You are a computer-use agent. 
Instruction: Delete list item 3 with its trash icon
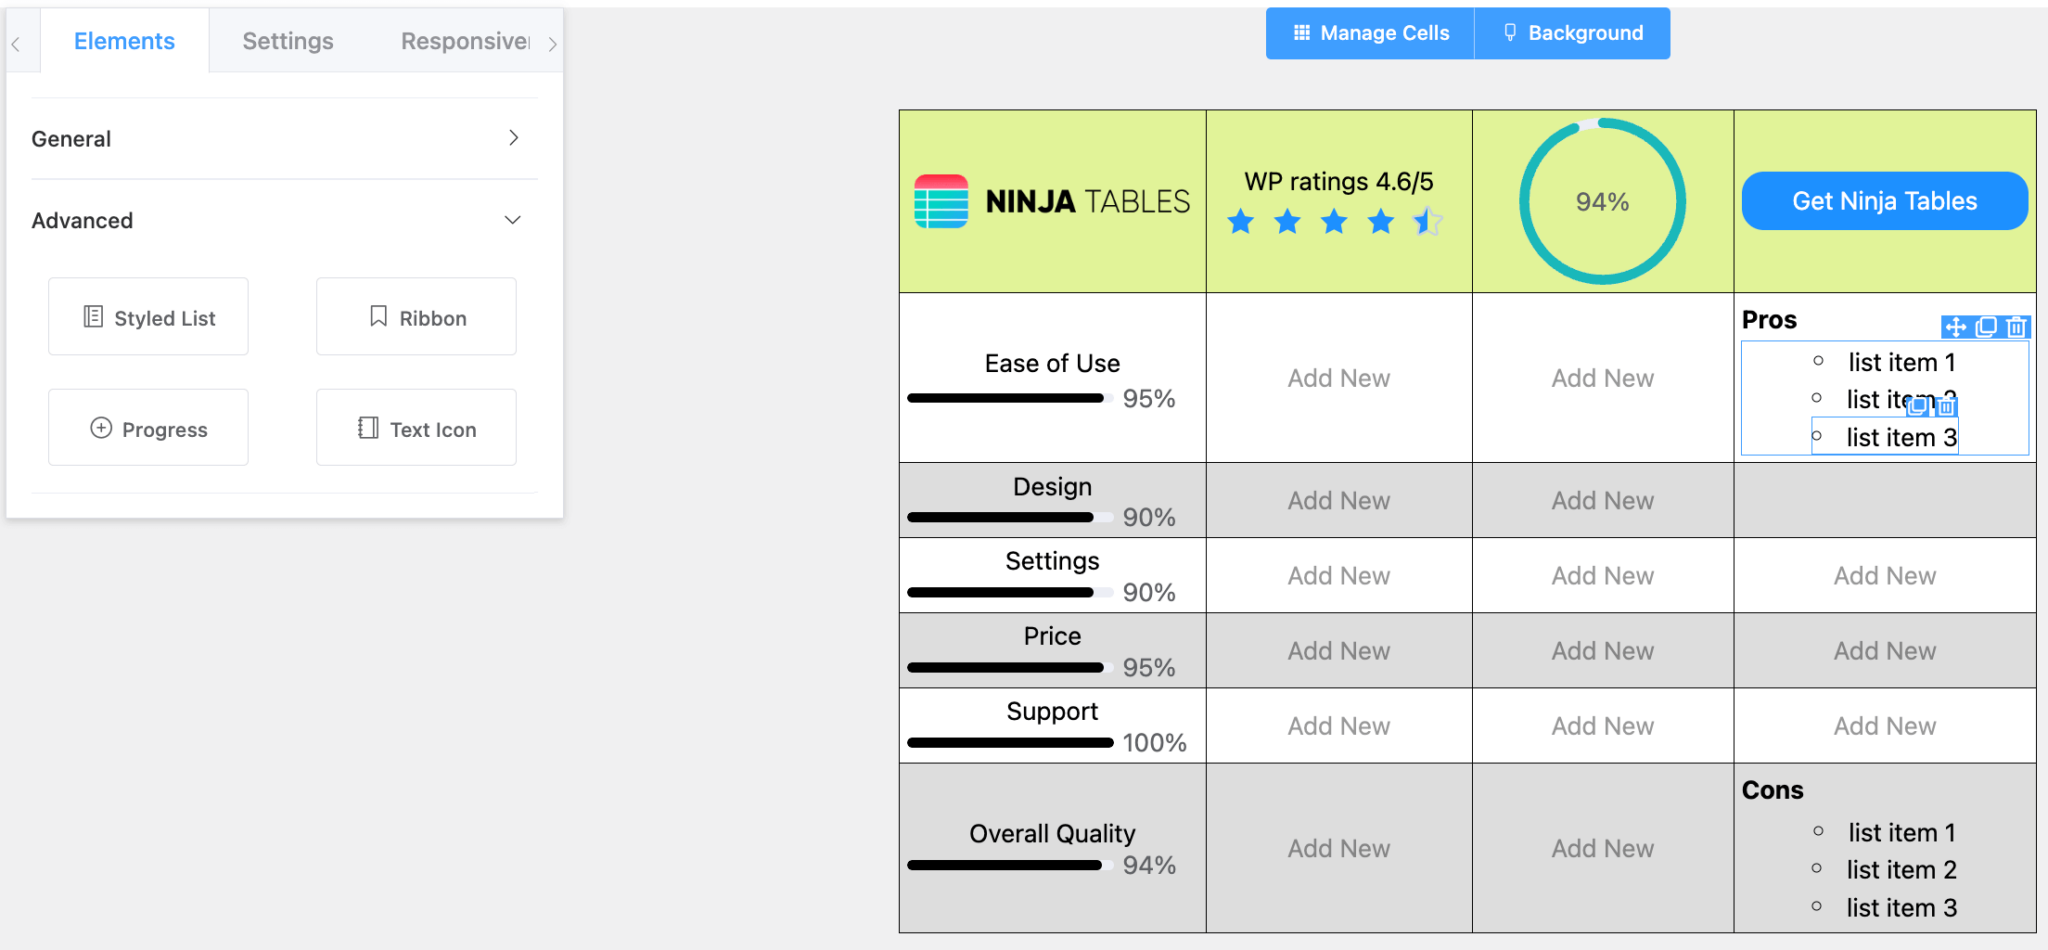(x=1946, y=407)
